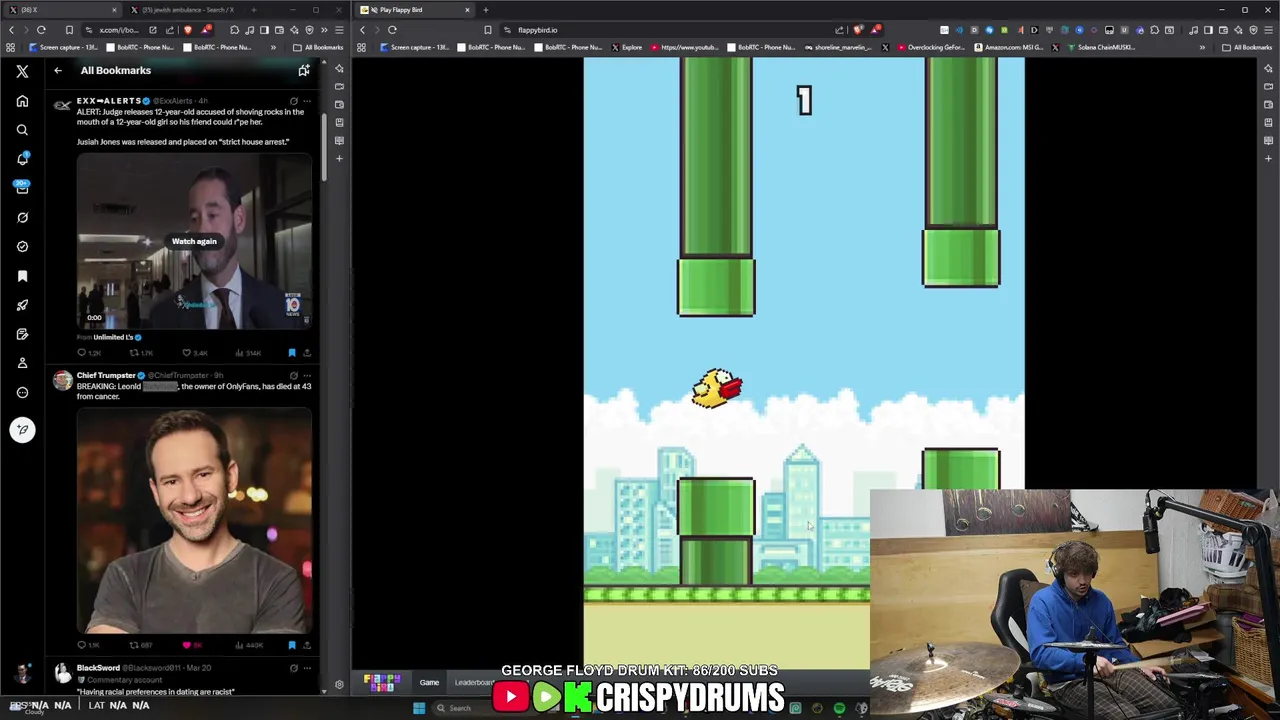Click the Brave shield in X window
The image size is (1280, 720).
tap(187, 30)
